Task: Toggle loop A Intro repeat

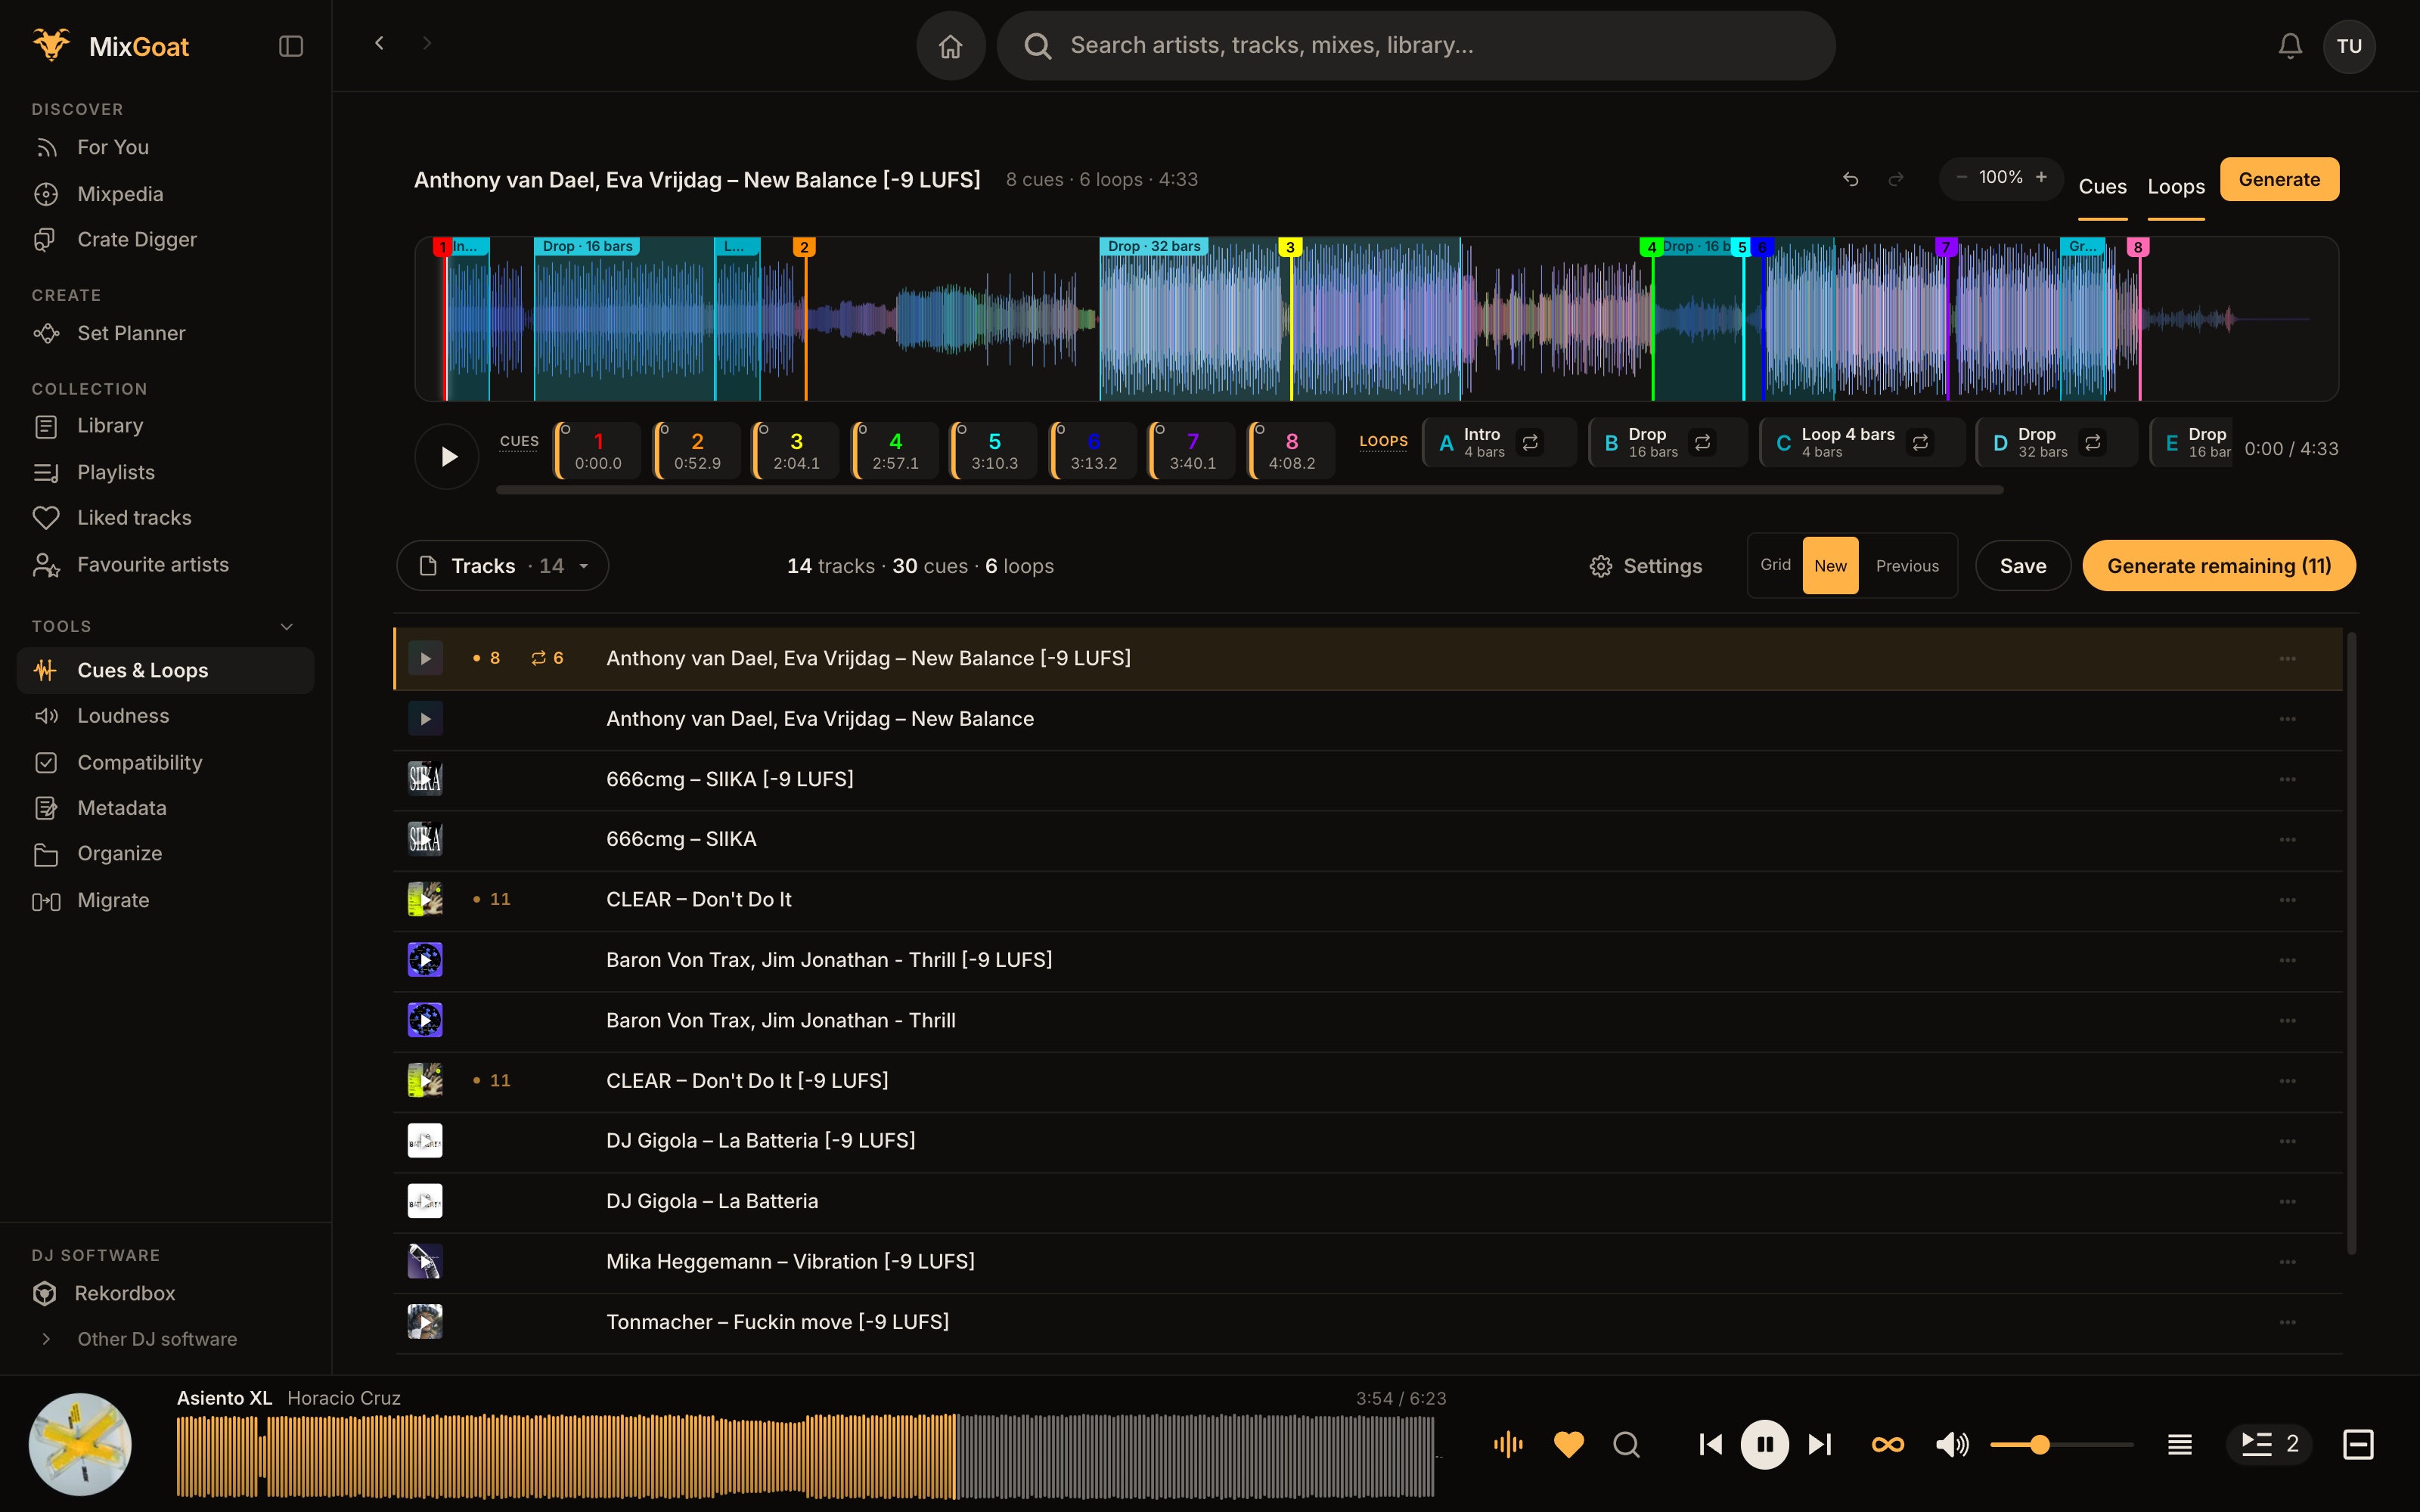Action: coord(1530,442)
